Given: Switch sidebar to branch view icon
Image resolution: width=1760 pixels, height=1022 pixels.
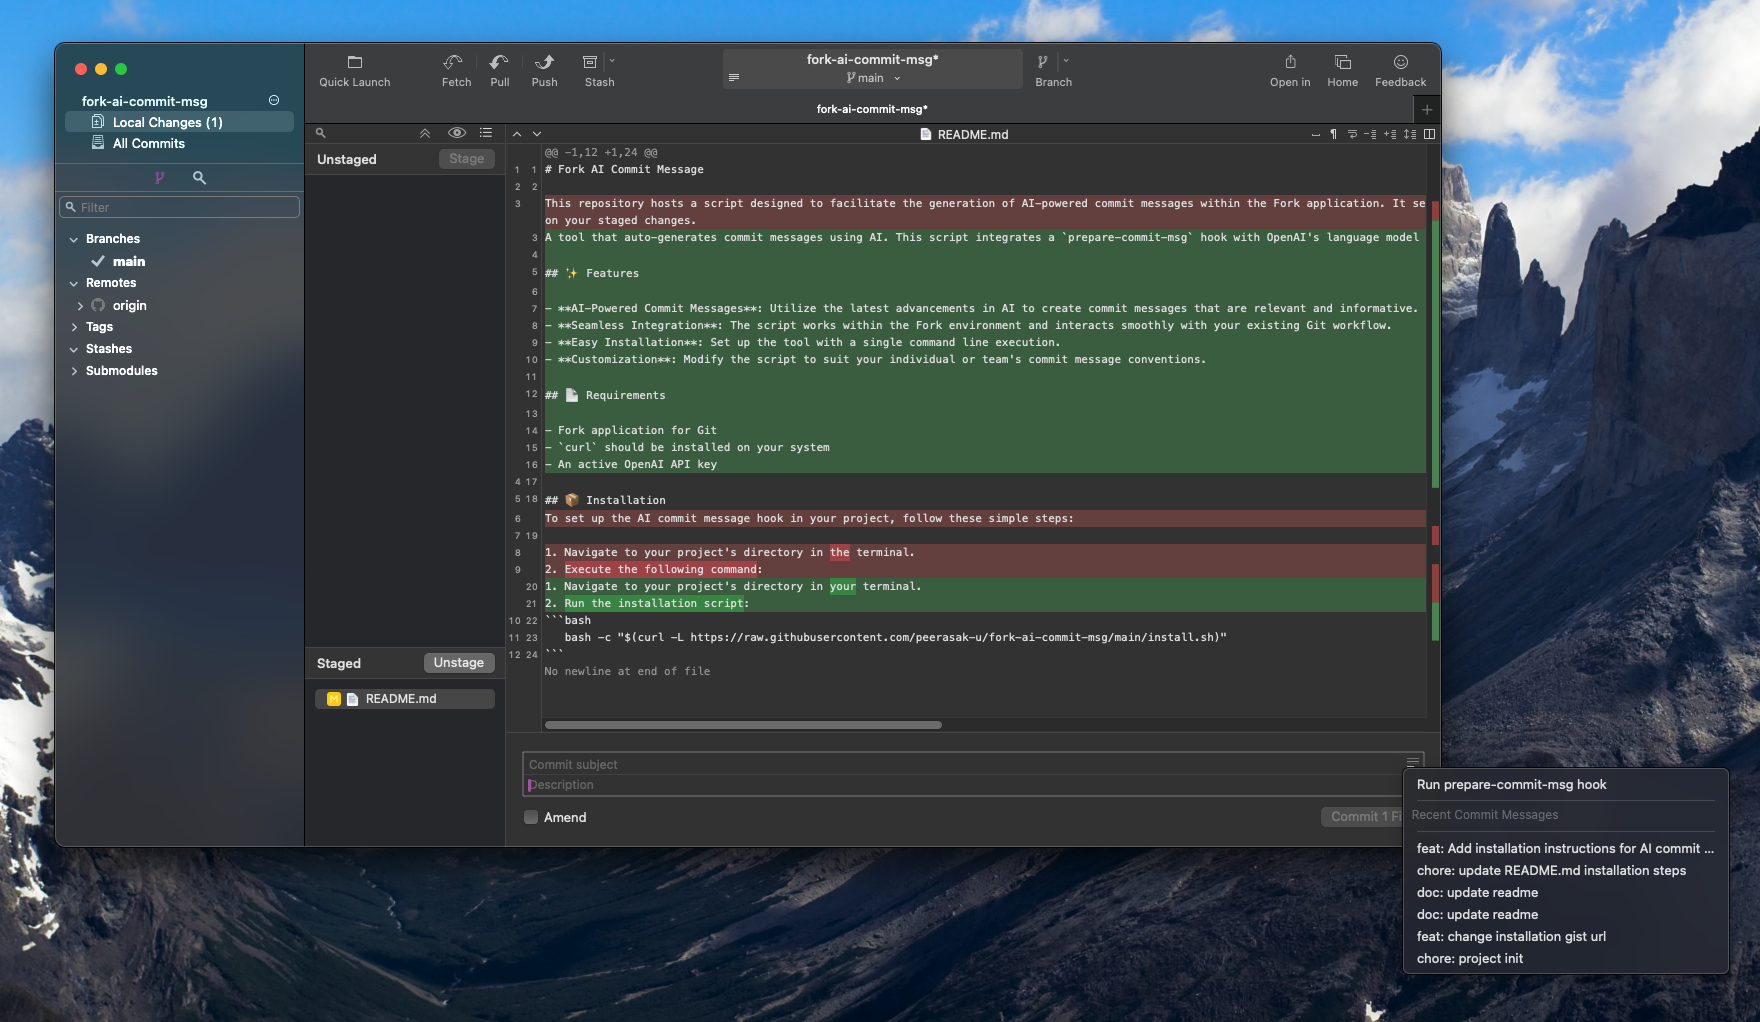Looking at the screenshot, I should 159,177.
